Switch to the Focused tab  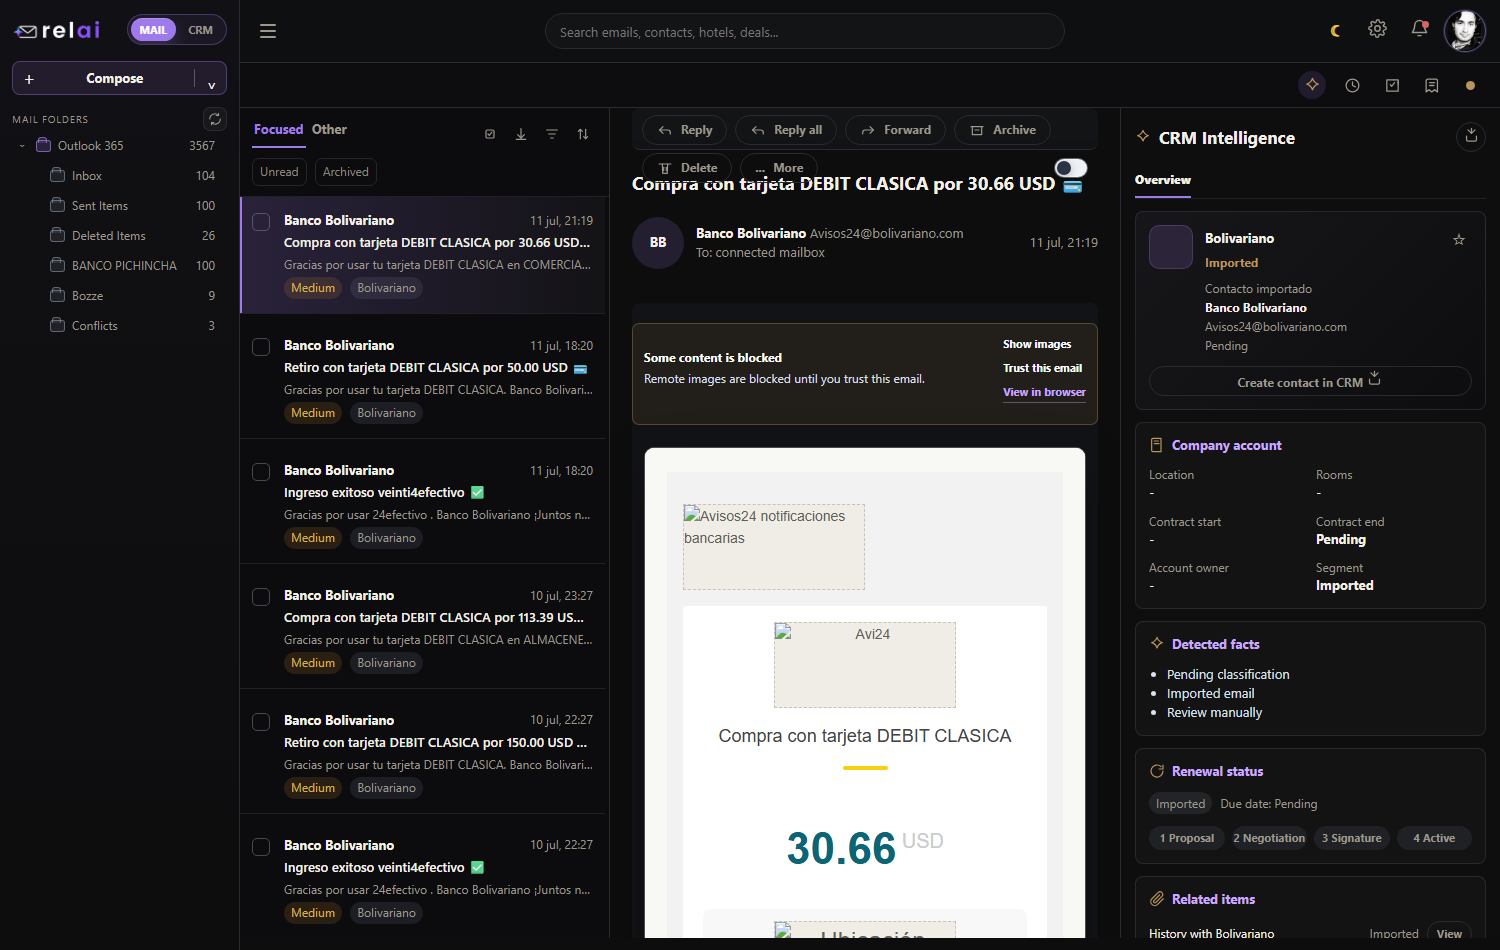(x=279, y=130)
